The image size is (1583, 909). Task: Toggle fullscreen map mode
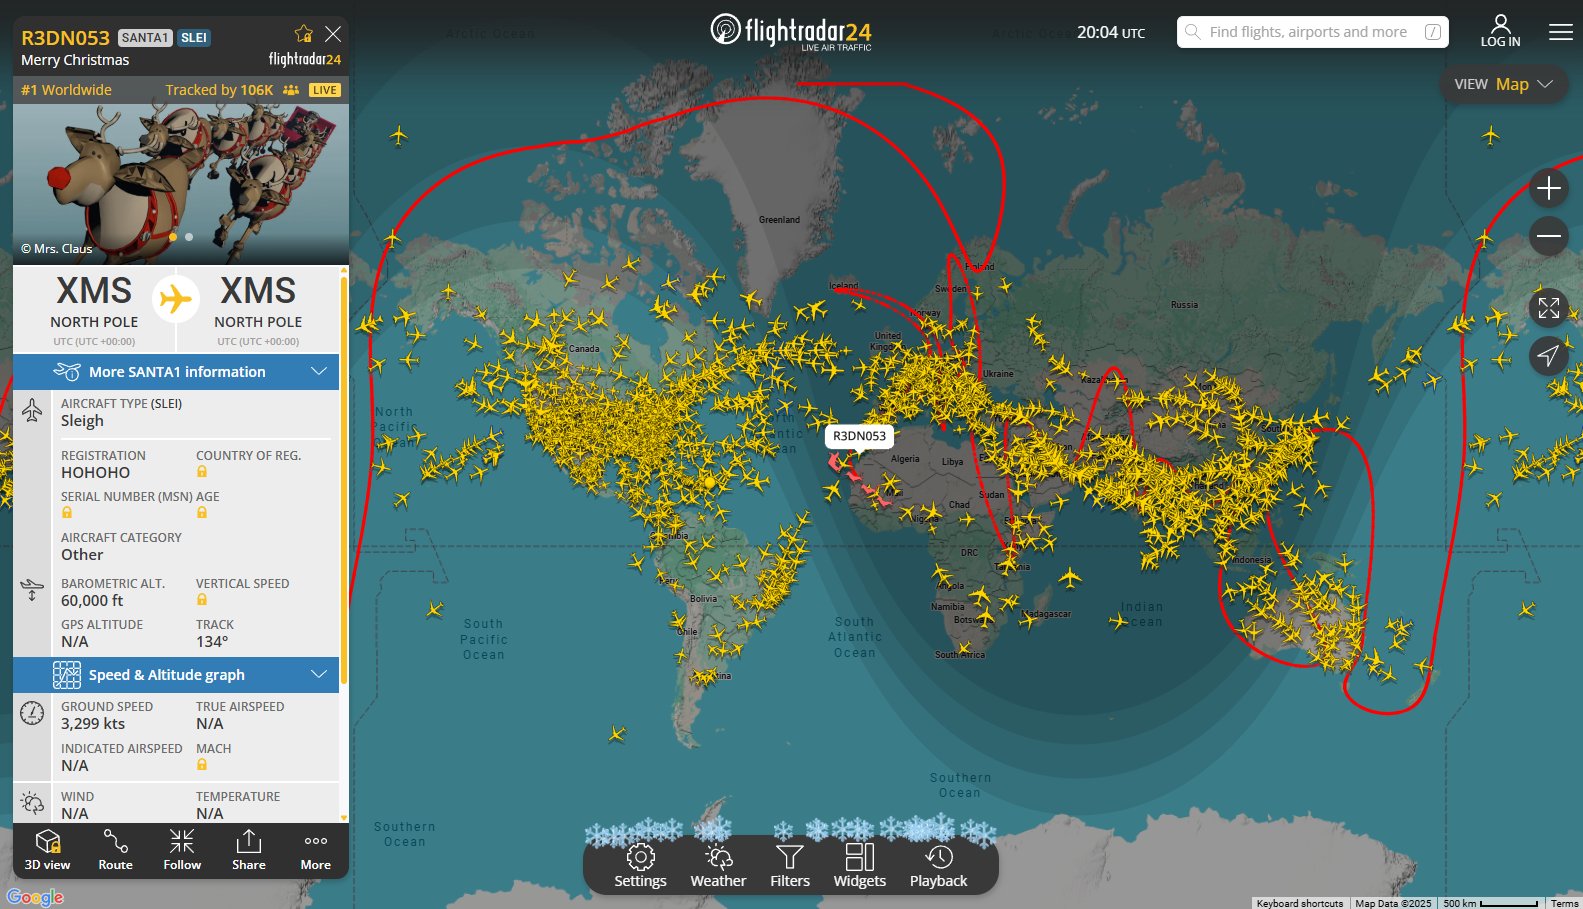(1548, 308)
